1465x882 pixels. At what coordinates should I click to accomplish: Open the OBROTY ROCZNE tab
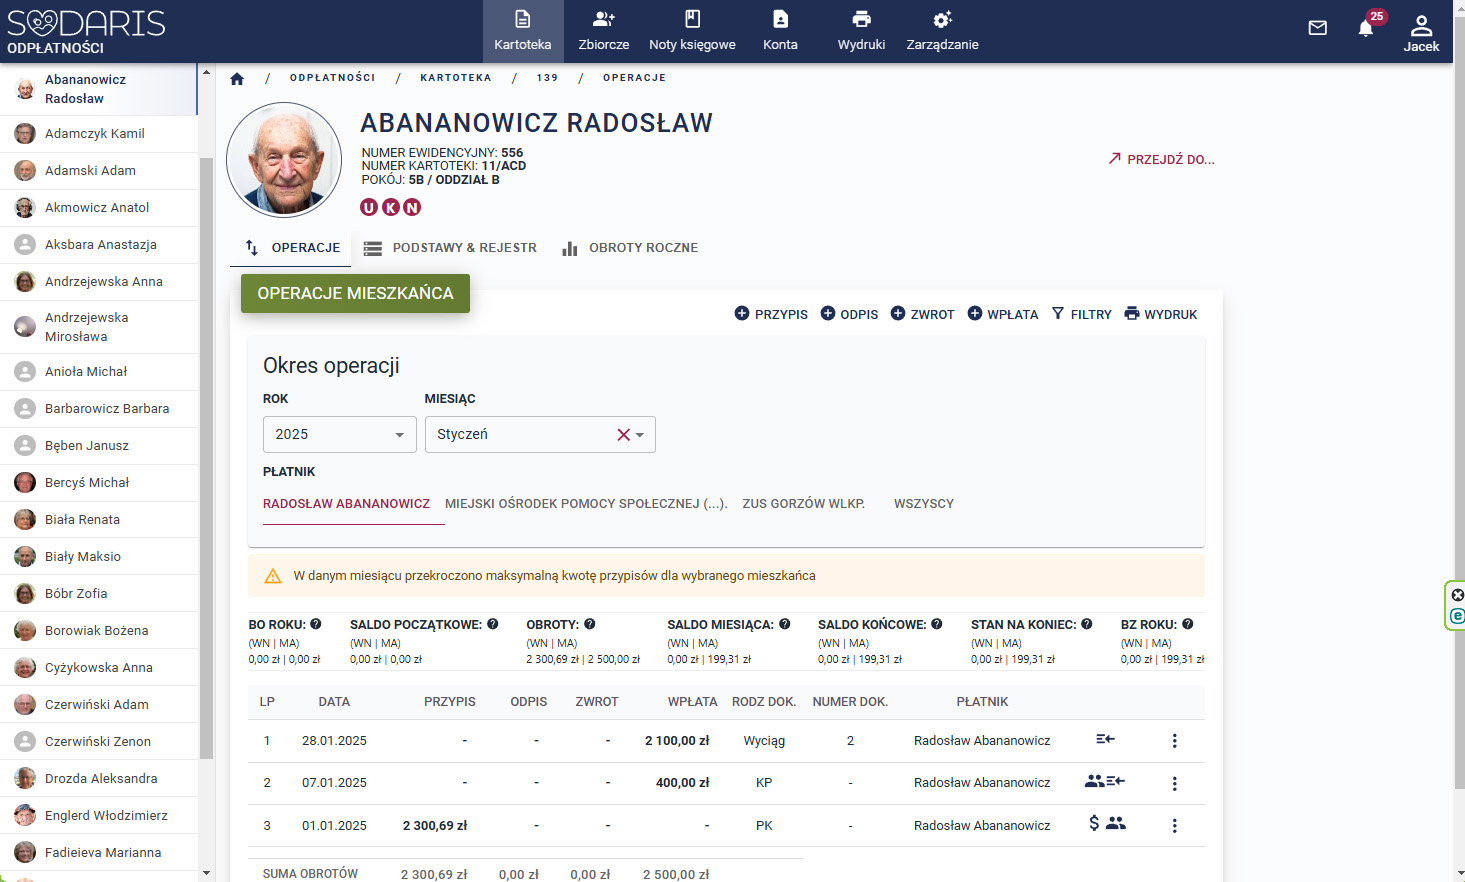point(630,248)
